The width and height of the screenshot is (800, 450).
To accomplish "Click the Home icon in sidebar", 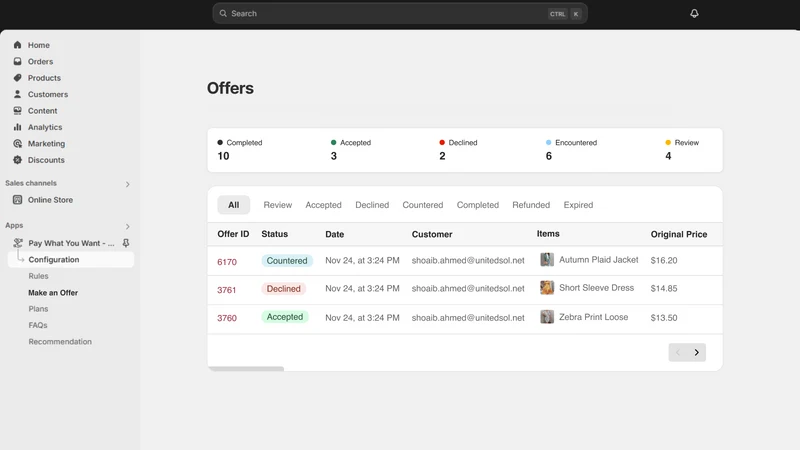I will pos(17,45).
